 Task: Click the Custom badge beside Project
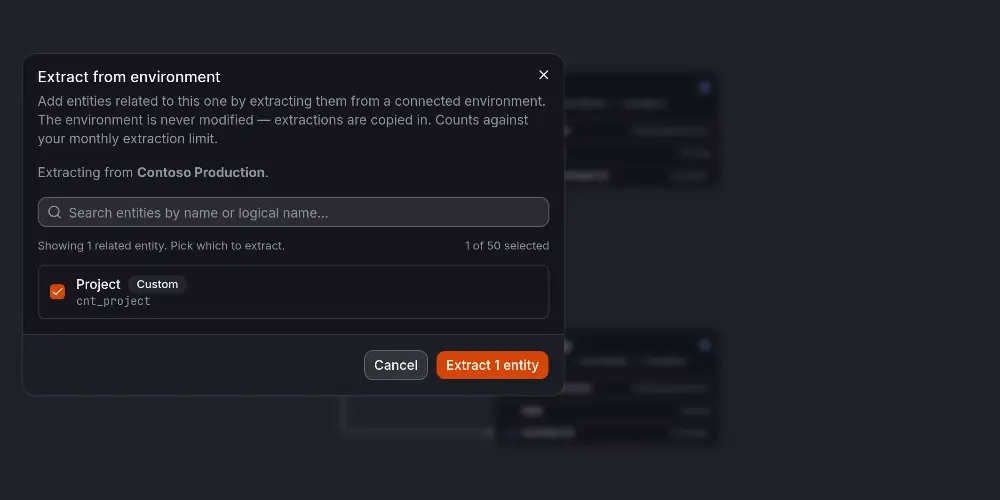[158, 284]
